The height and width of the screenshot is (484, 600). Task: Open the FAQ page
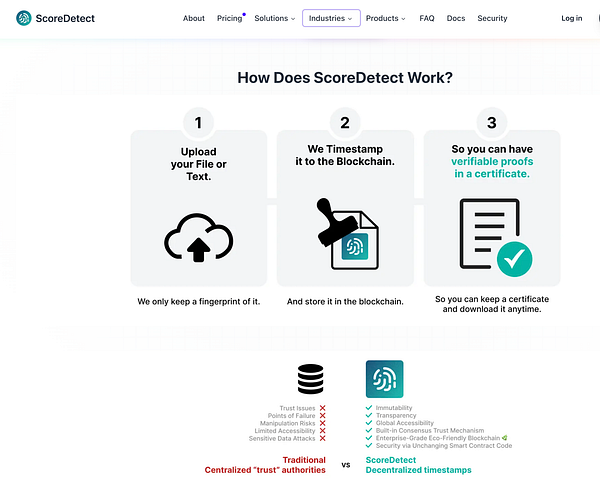click(427, 18)
